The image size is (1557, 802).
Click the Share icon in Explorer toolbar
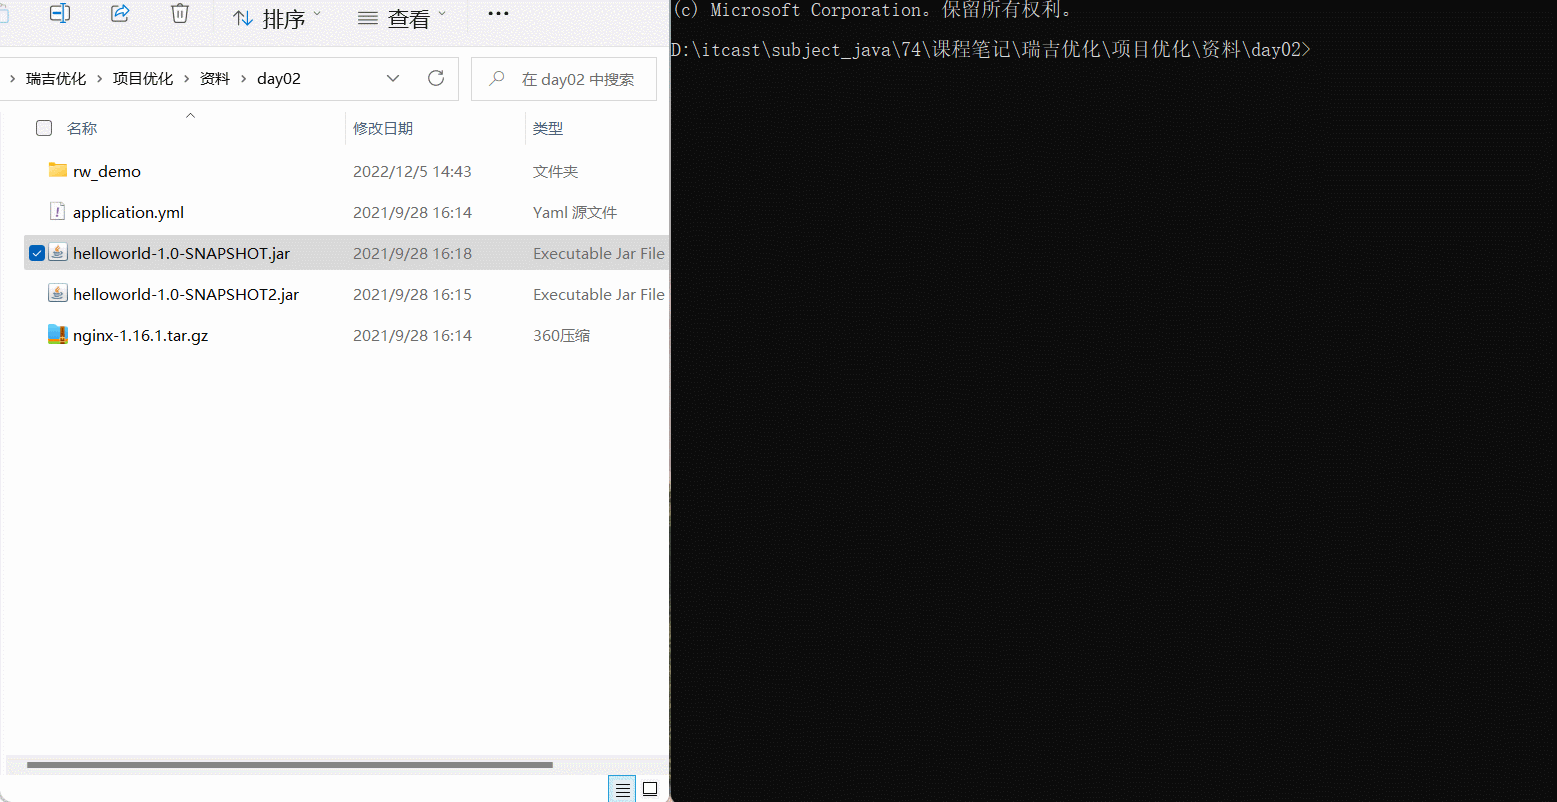(120, 13)
